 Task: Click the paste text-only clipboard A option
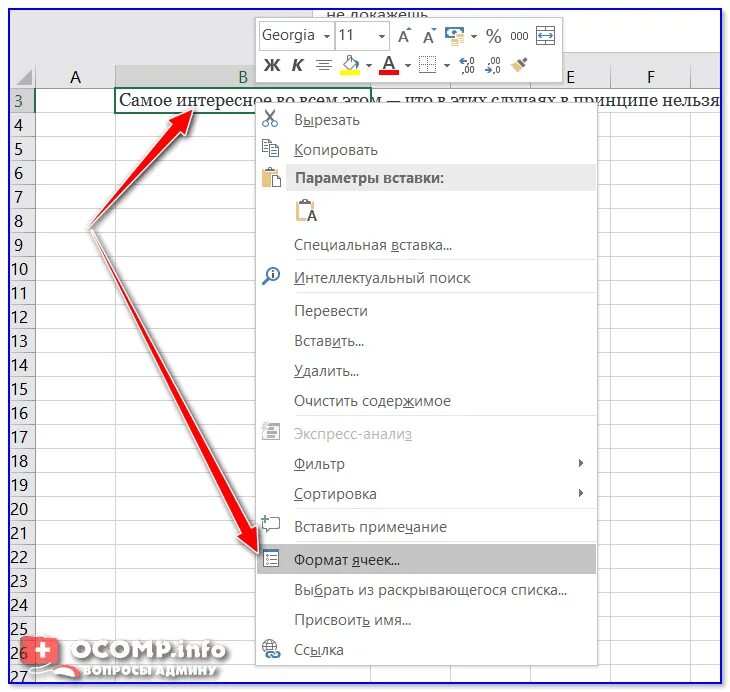point(306,210)
